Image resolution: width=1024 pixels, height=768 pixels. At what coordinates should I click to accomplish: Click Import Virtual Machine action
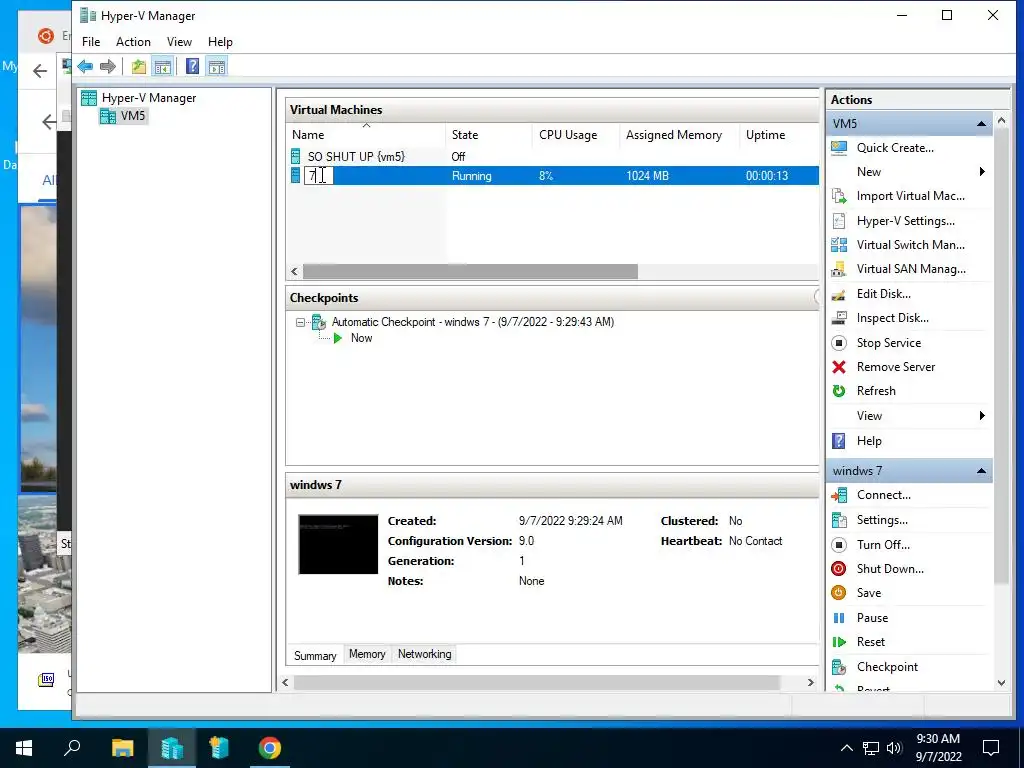tap(910, 196)
